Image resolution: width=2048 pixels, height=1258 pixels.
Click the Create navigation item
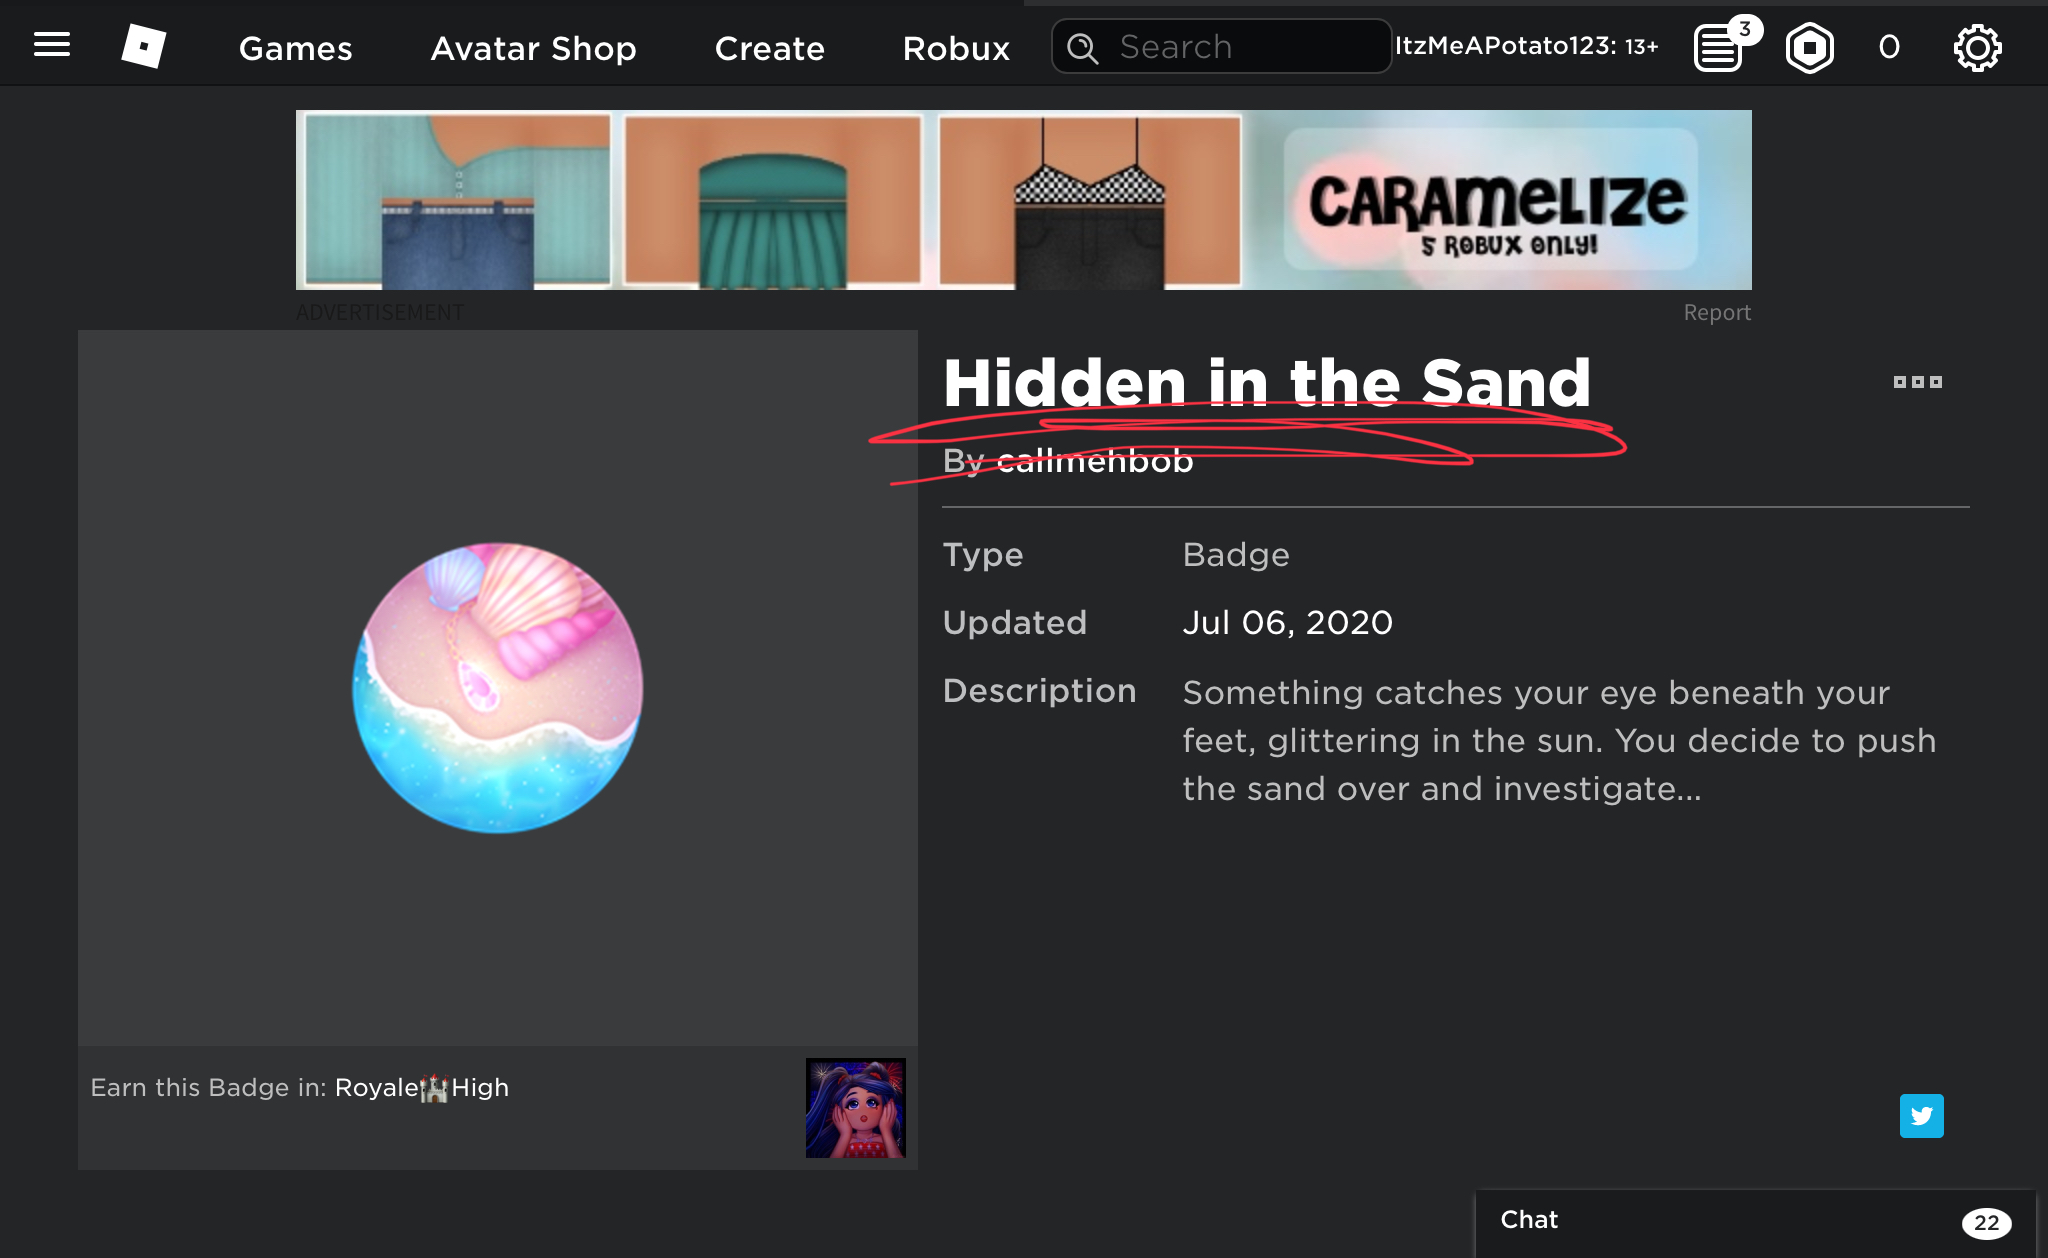click(769, 48)
